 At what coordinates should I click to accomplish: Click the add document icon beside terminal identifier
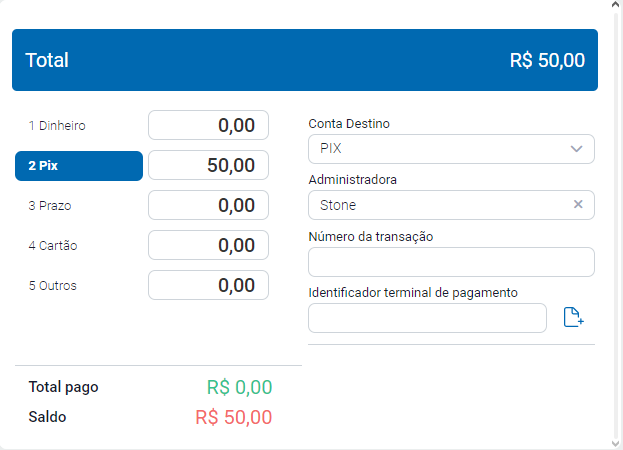573,318
